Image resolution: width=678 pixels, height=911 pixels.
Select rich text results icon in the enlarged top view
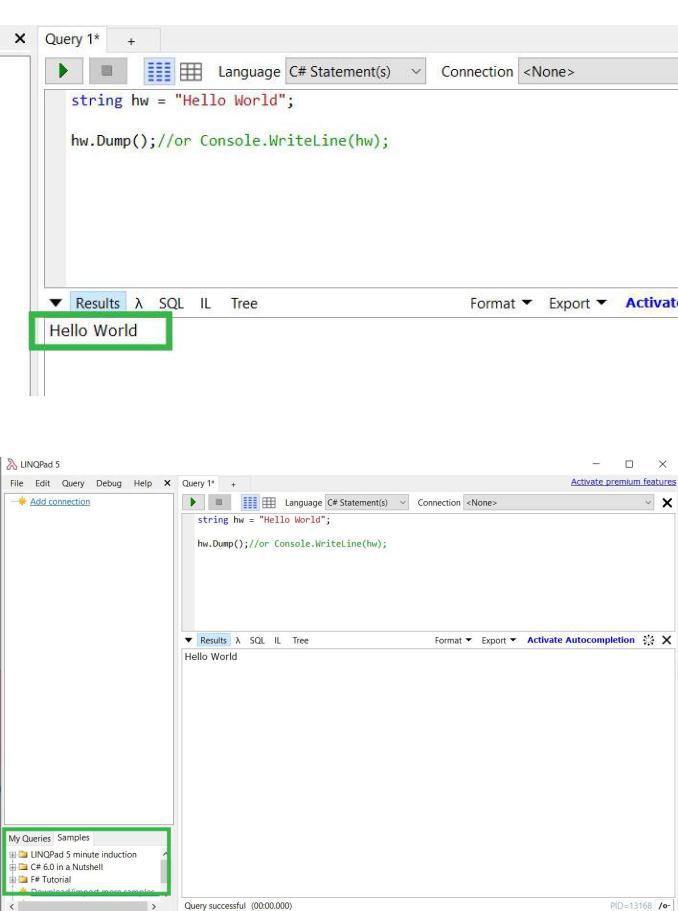click(x=159, y=71)
